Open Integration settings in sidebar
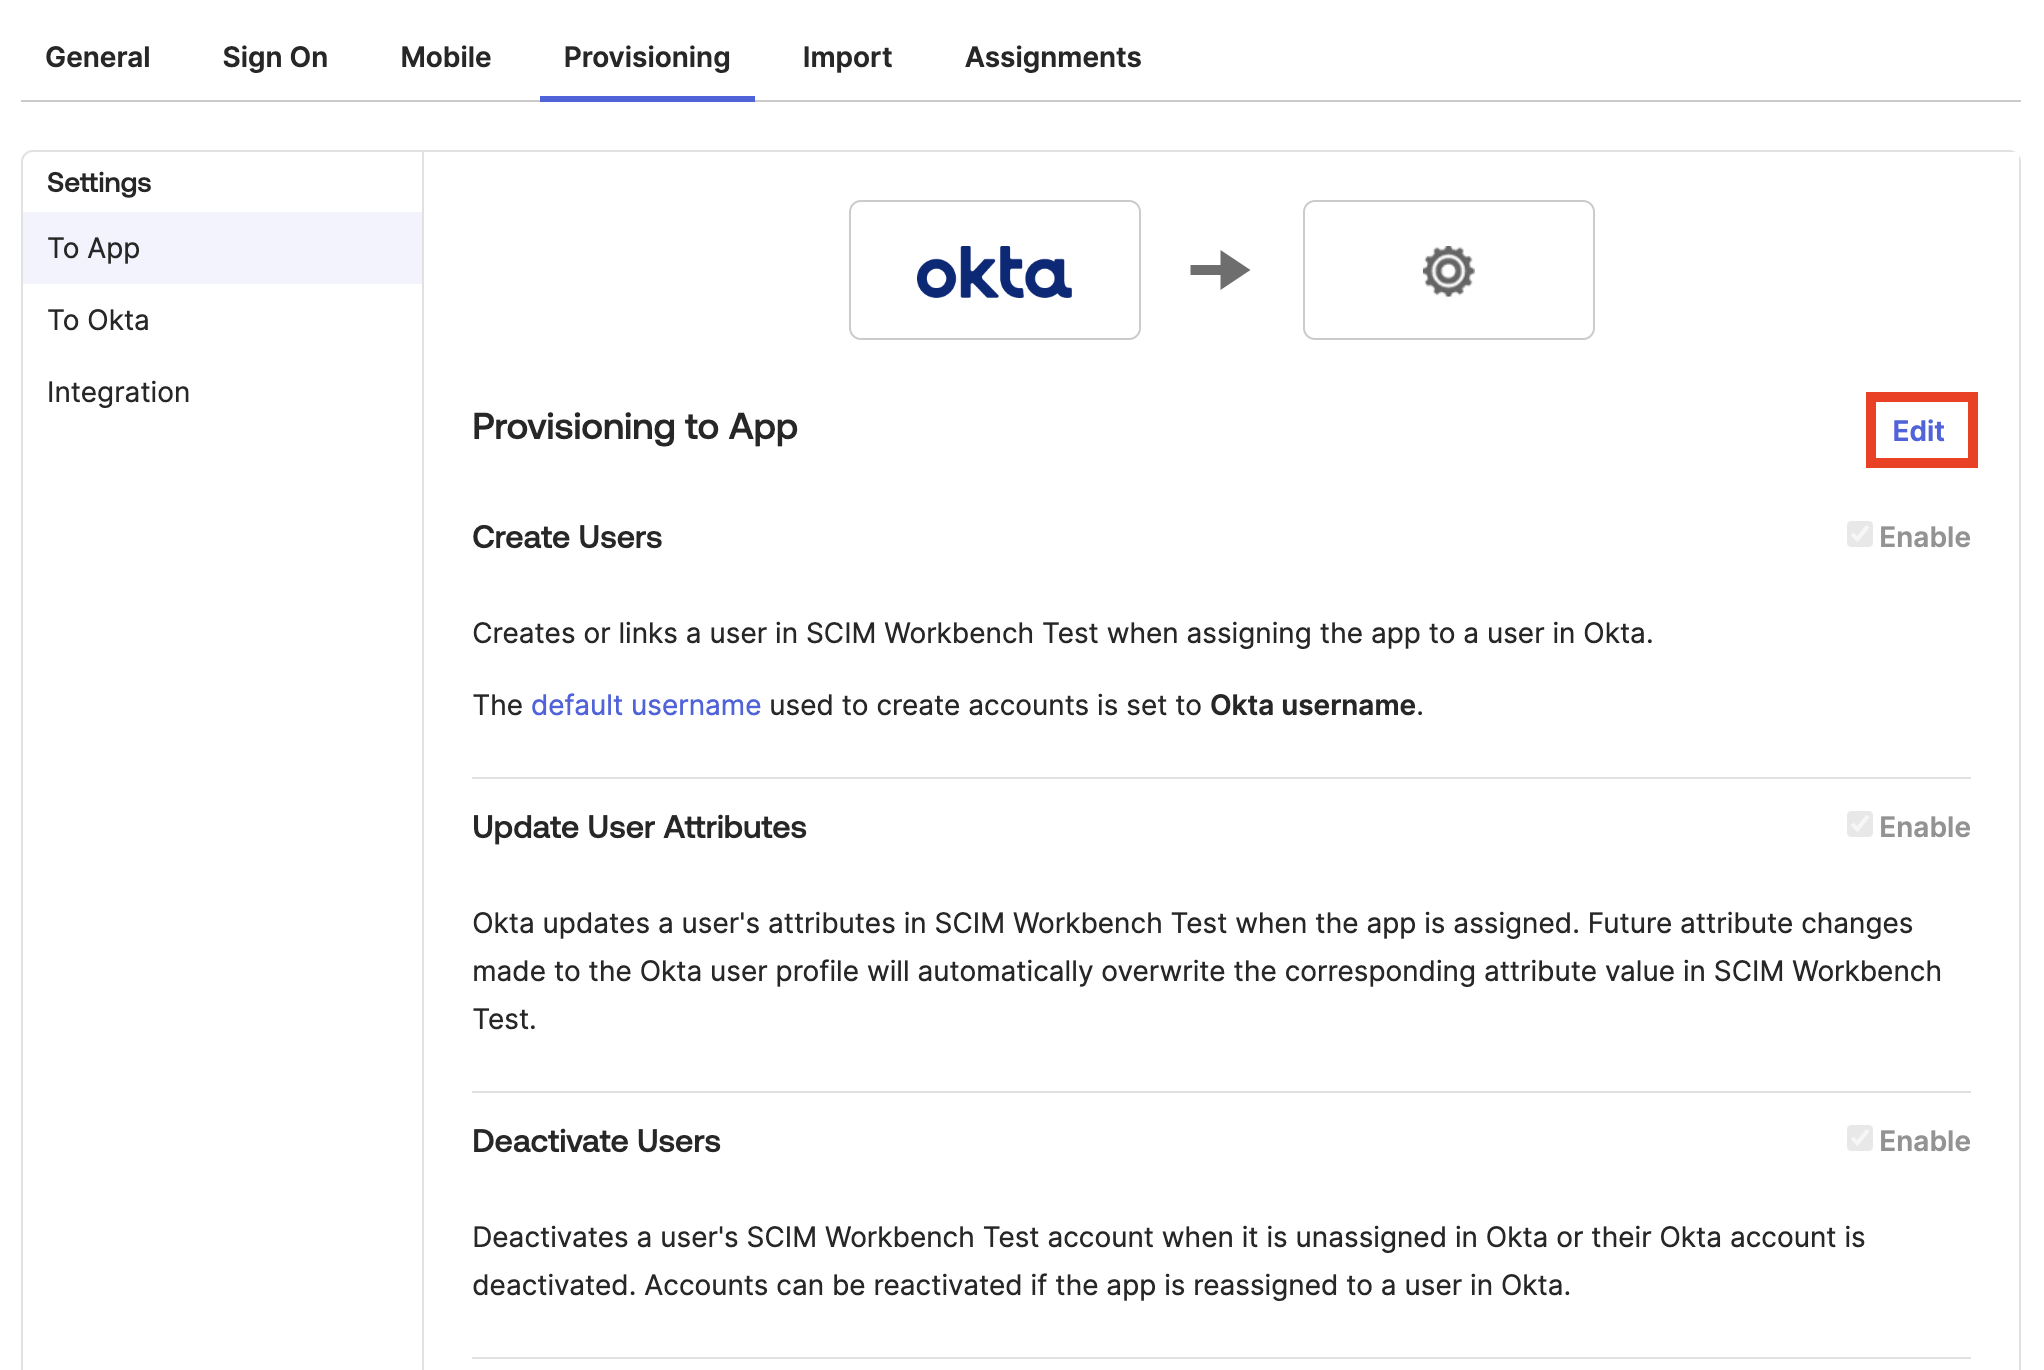The image size is (2044, 1370). pyautogui.click(x=222, y=392)
